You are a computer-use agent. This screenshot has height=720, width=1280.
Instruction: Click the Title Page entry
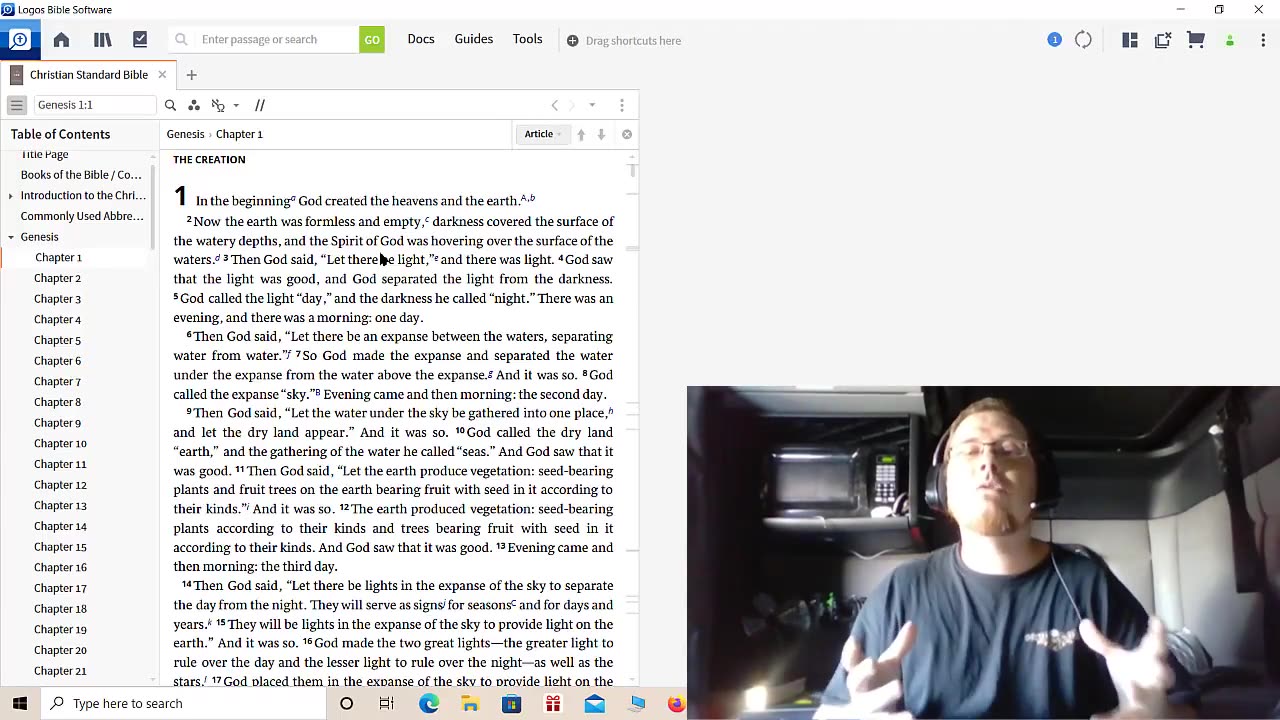[x=44, y=155]
